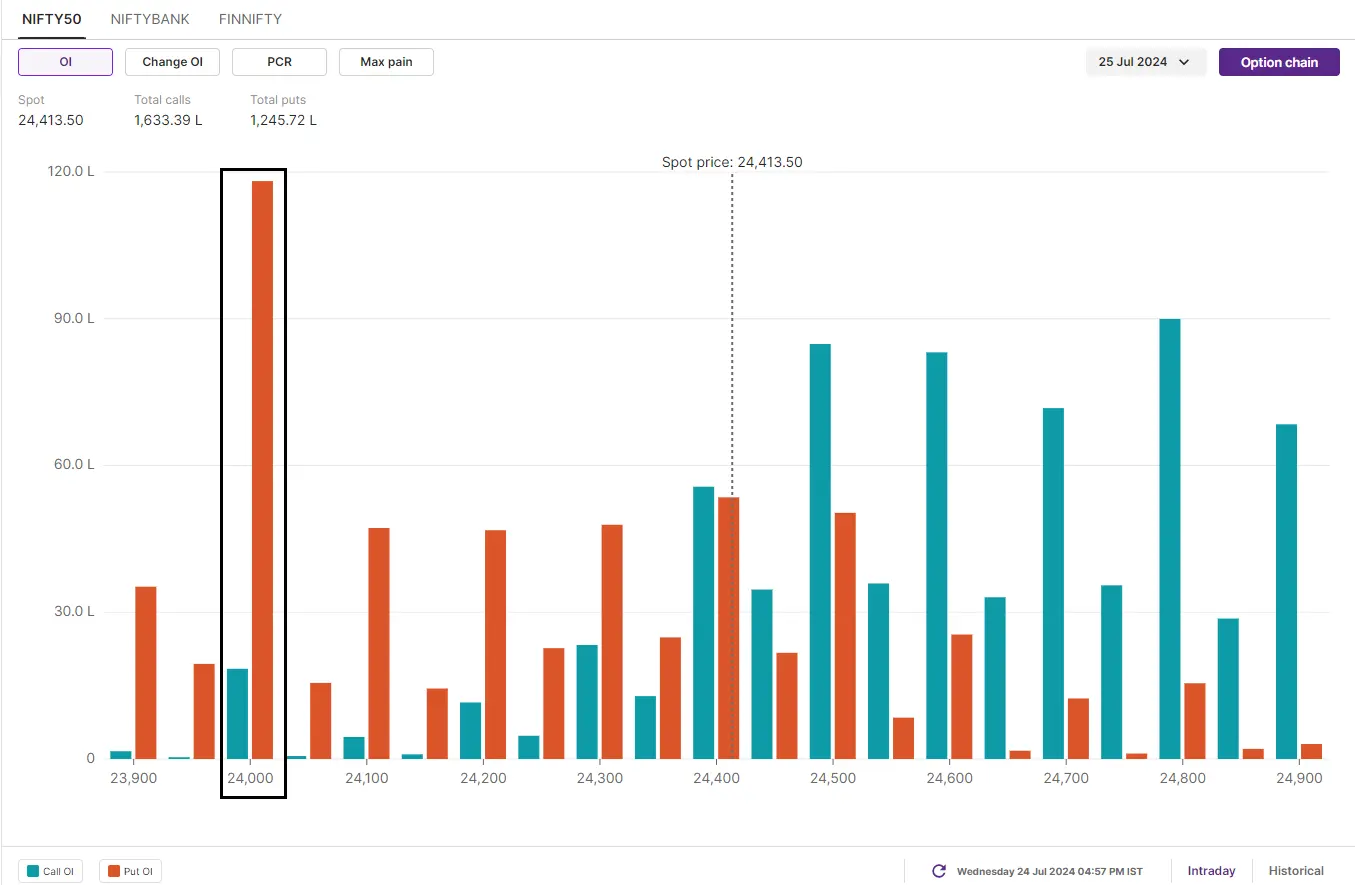Screen dimensions: 1355x885
Task: Click the Total puts value 1,245.72 L
Action: (x=284, y=120)
